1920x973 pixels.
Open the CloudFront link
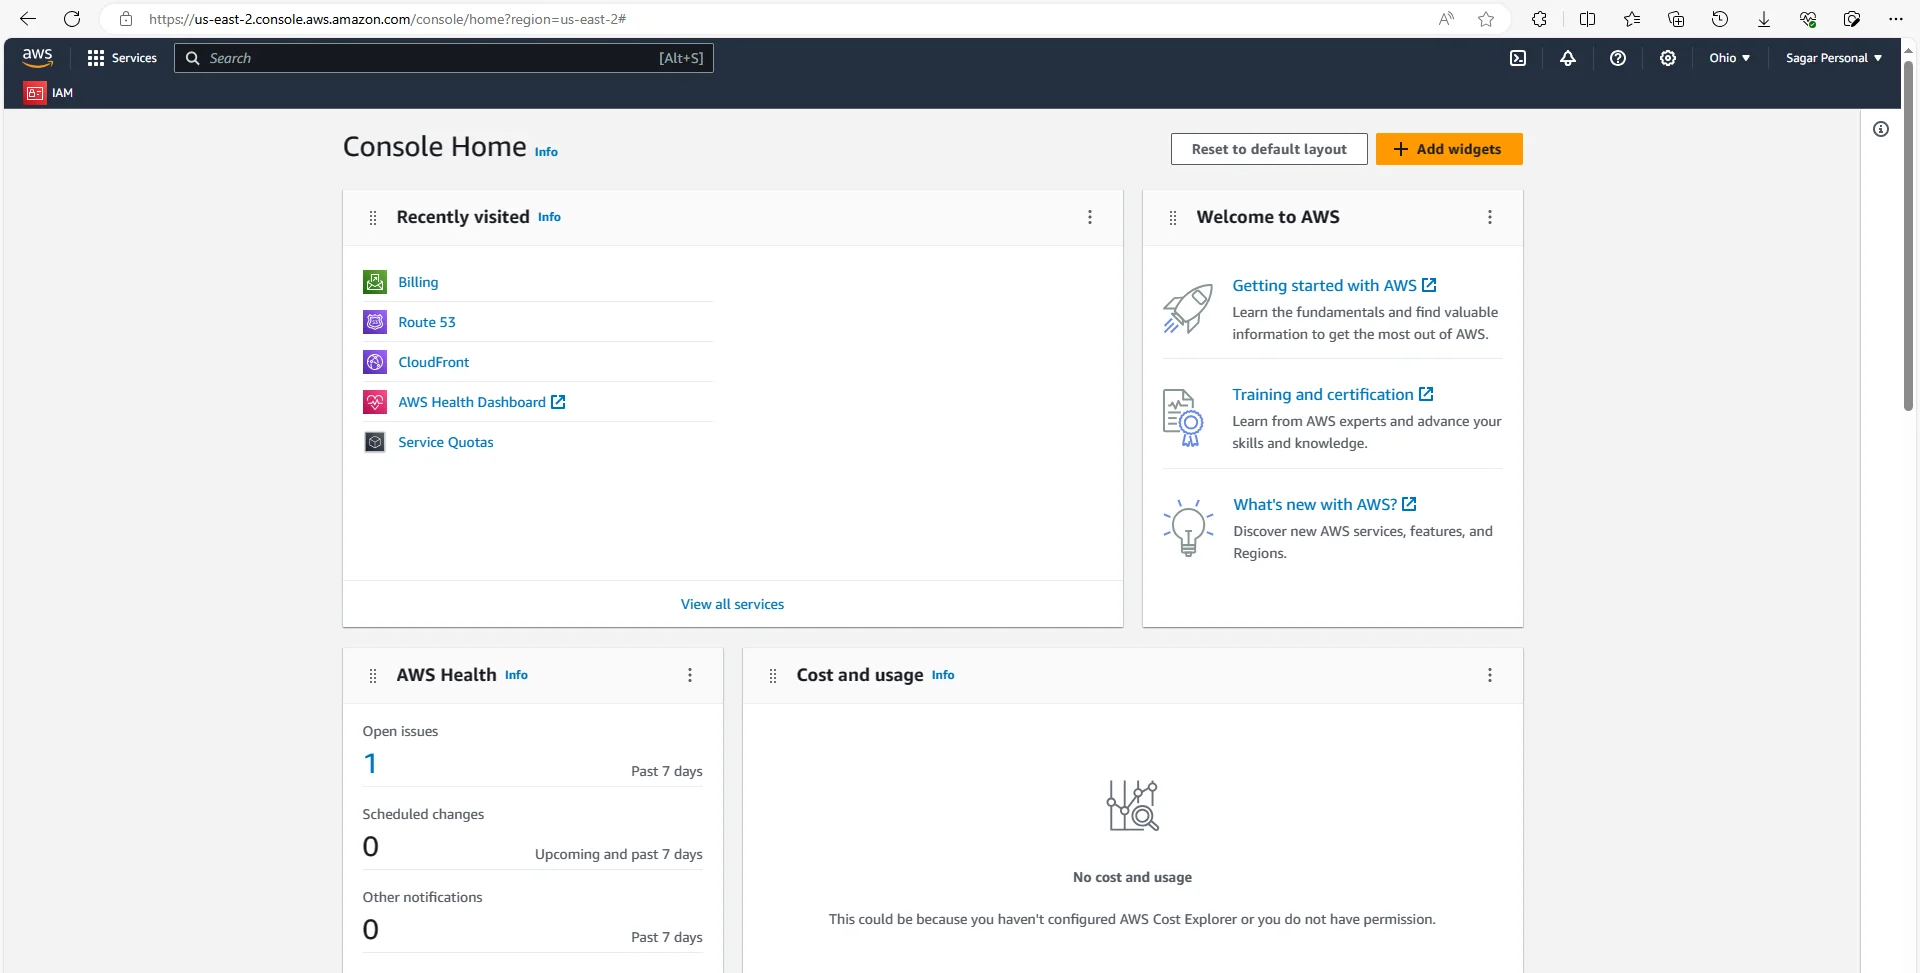[x=433, y=362]
